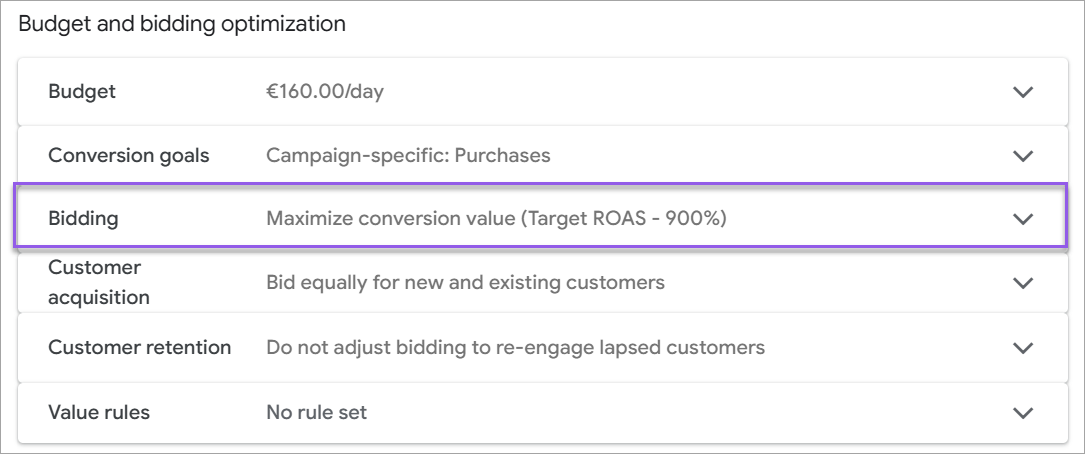Click the Customer retention label
This screenshot has height=454, width=1085.
(140, 348)
